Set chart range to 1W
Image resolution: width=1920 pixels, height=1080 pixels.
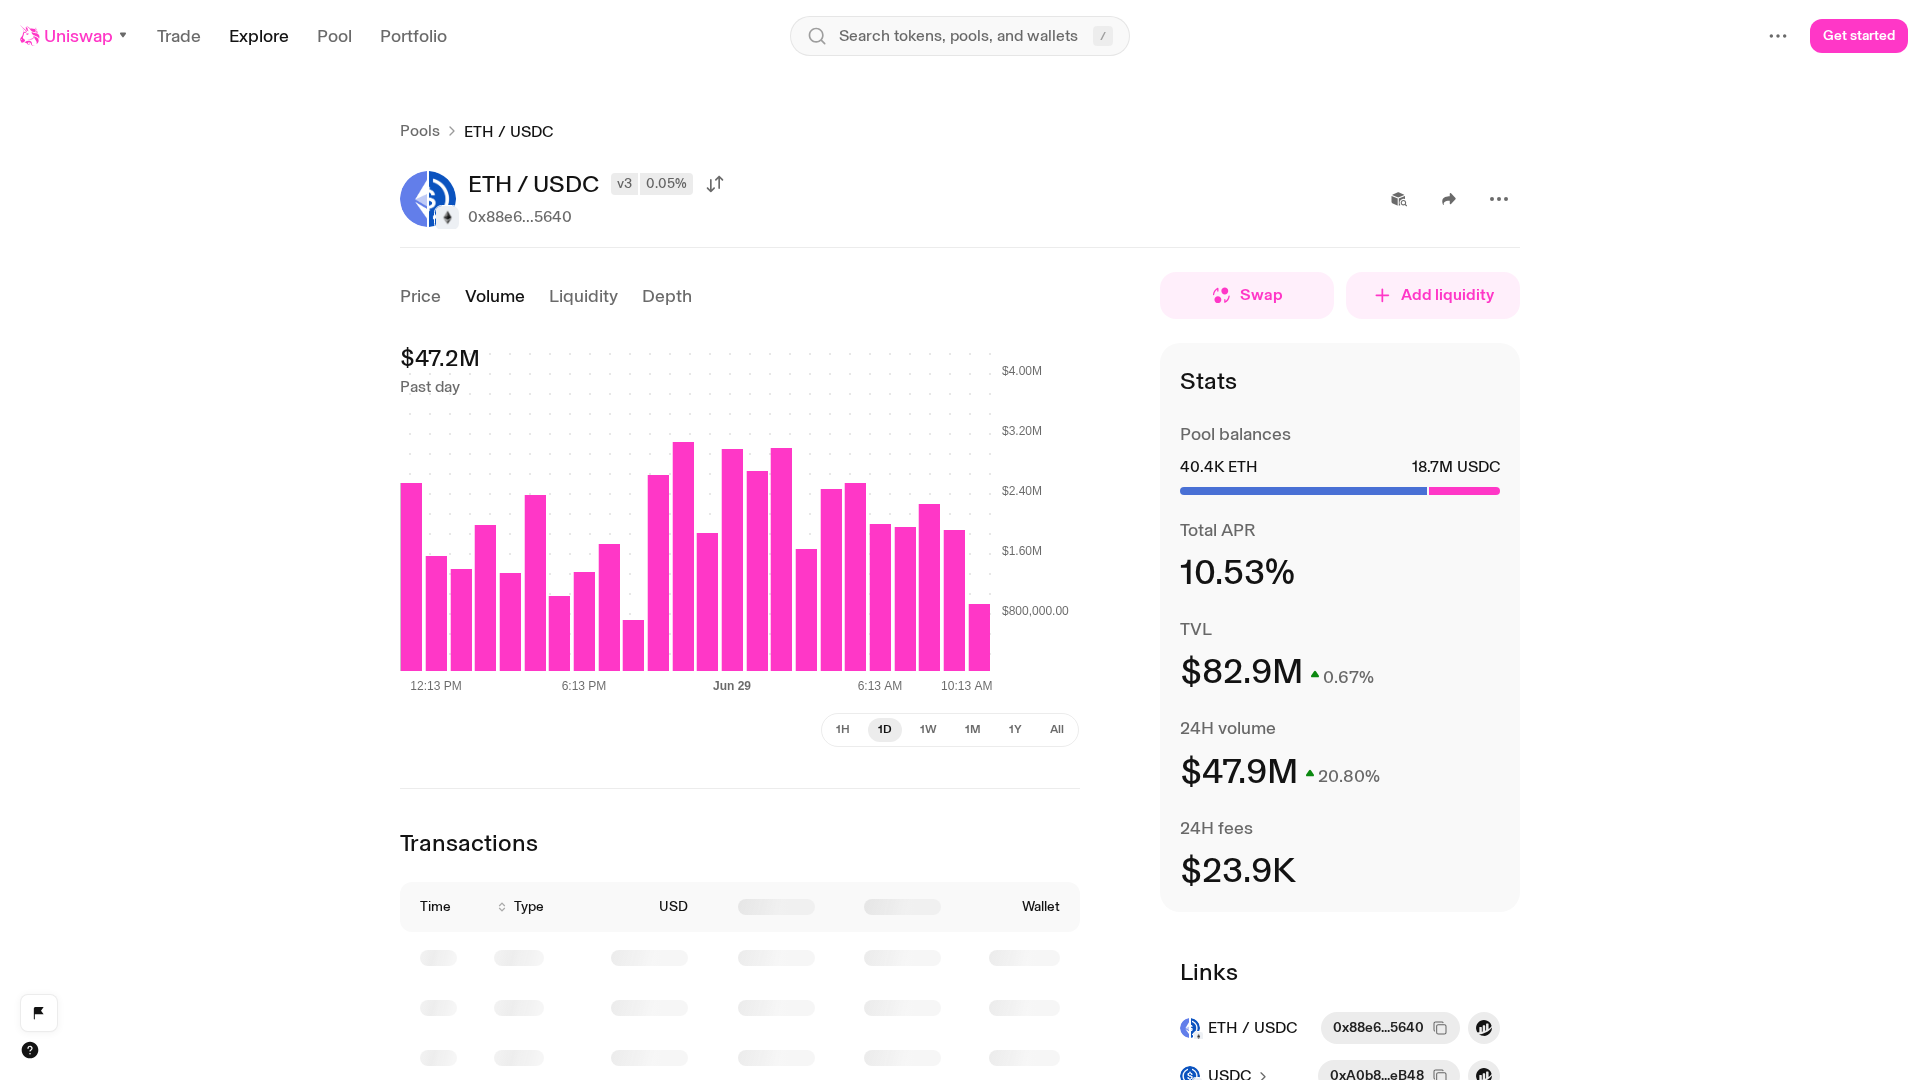(x=928, y=730)
